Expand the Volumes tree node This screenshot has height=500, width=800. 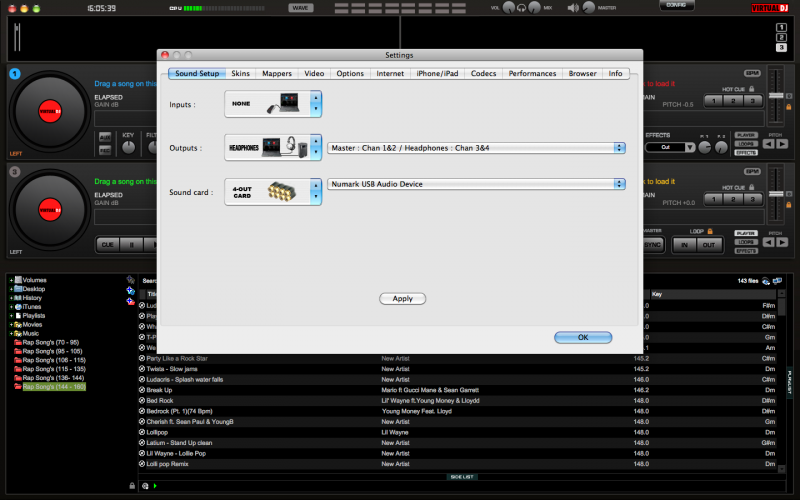(x=11, y=280)
